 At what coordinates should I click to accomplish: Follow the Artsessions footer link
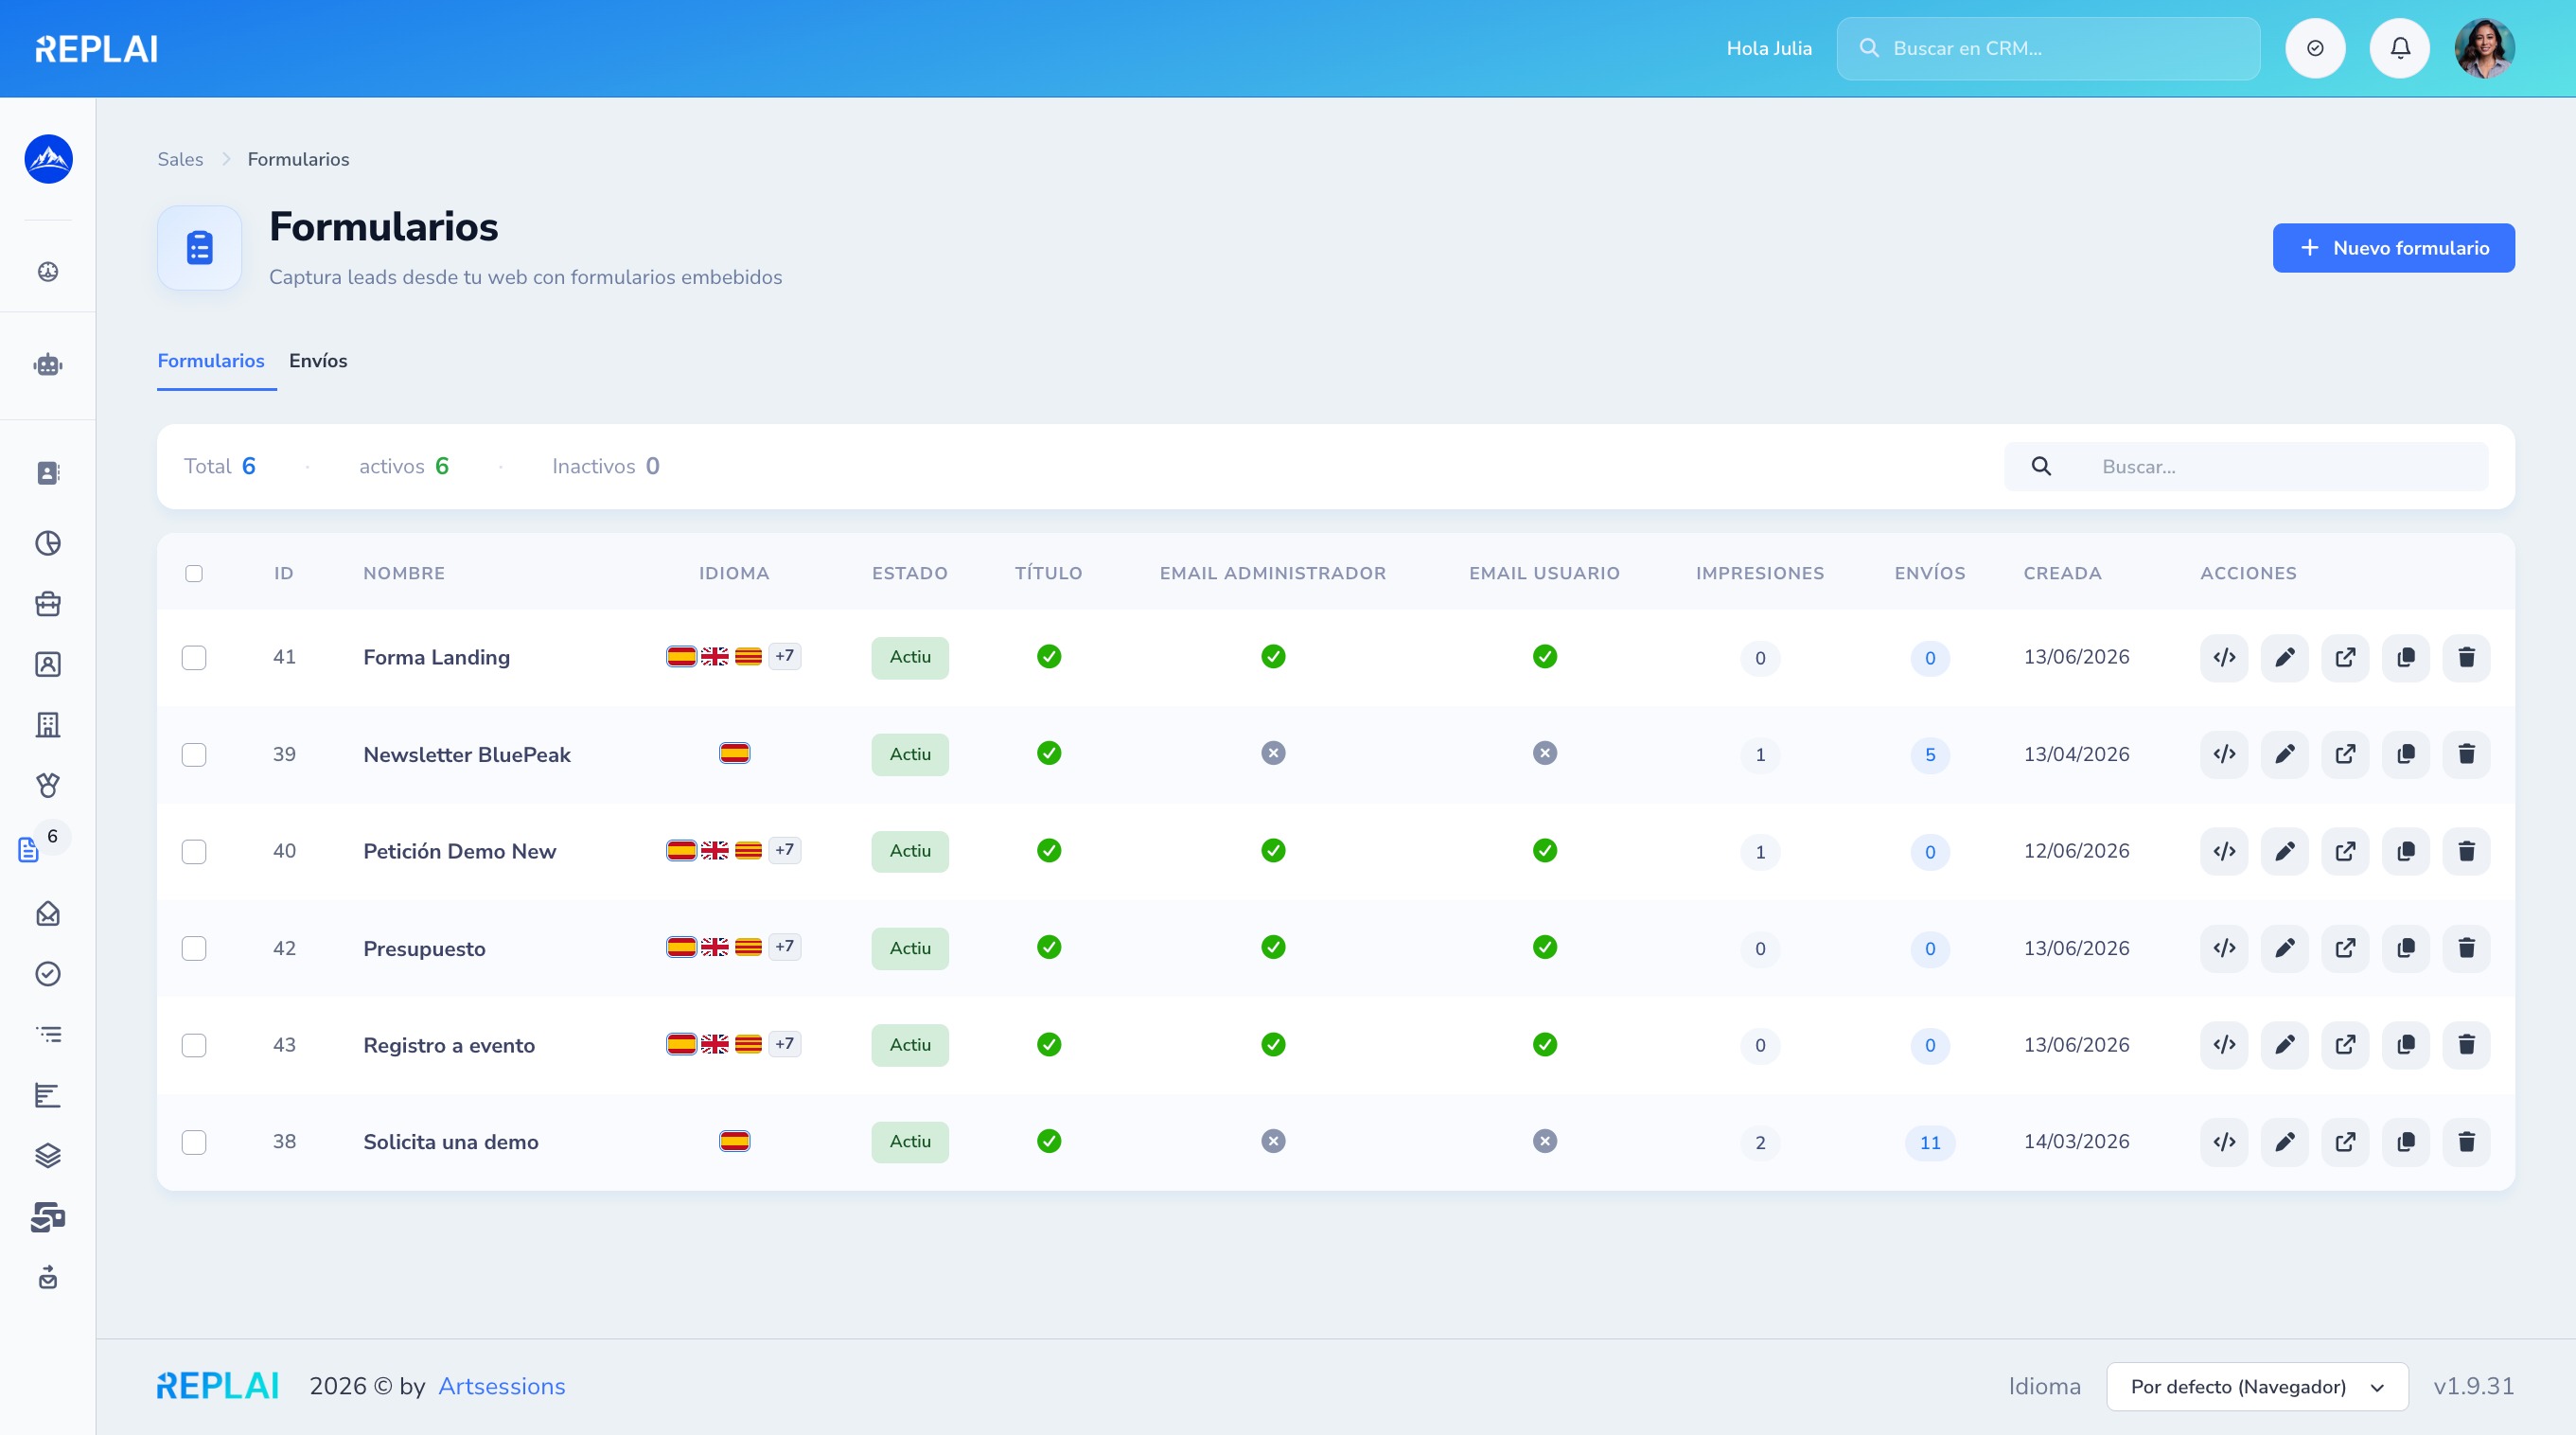tap(502, 1386)
